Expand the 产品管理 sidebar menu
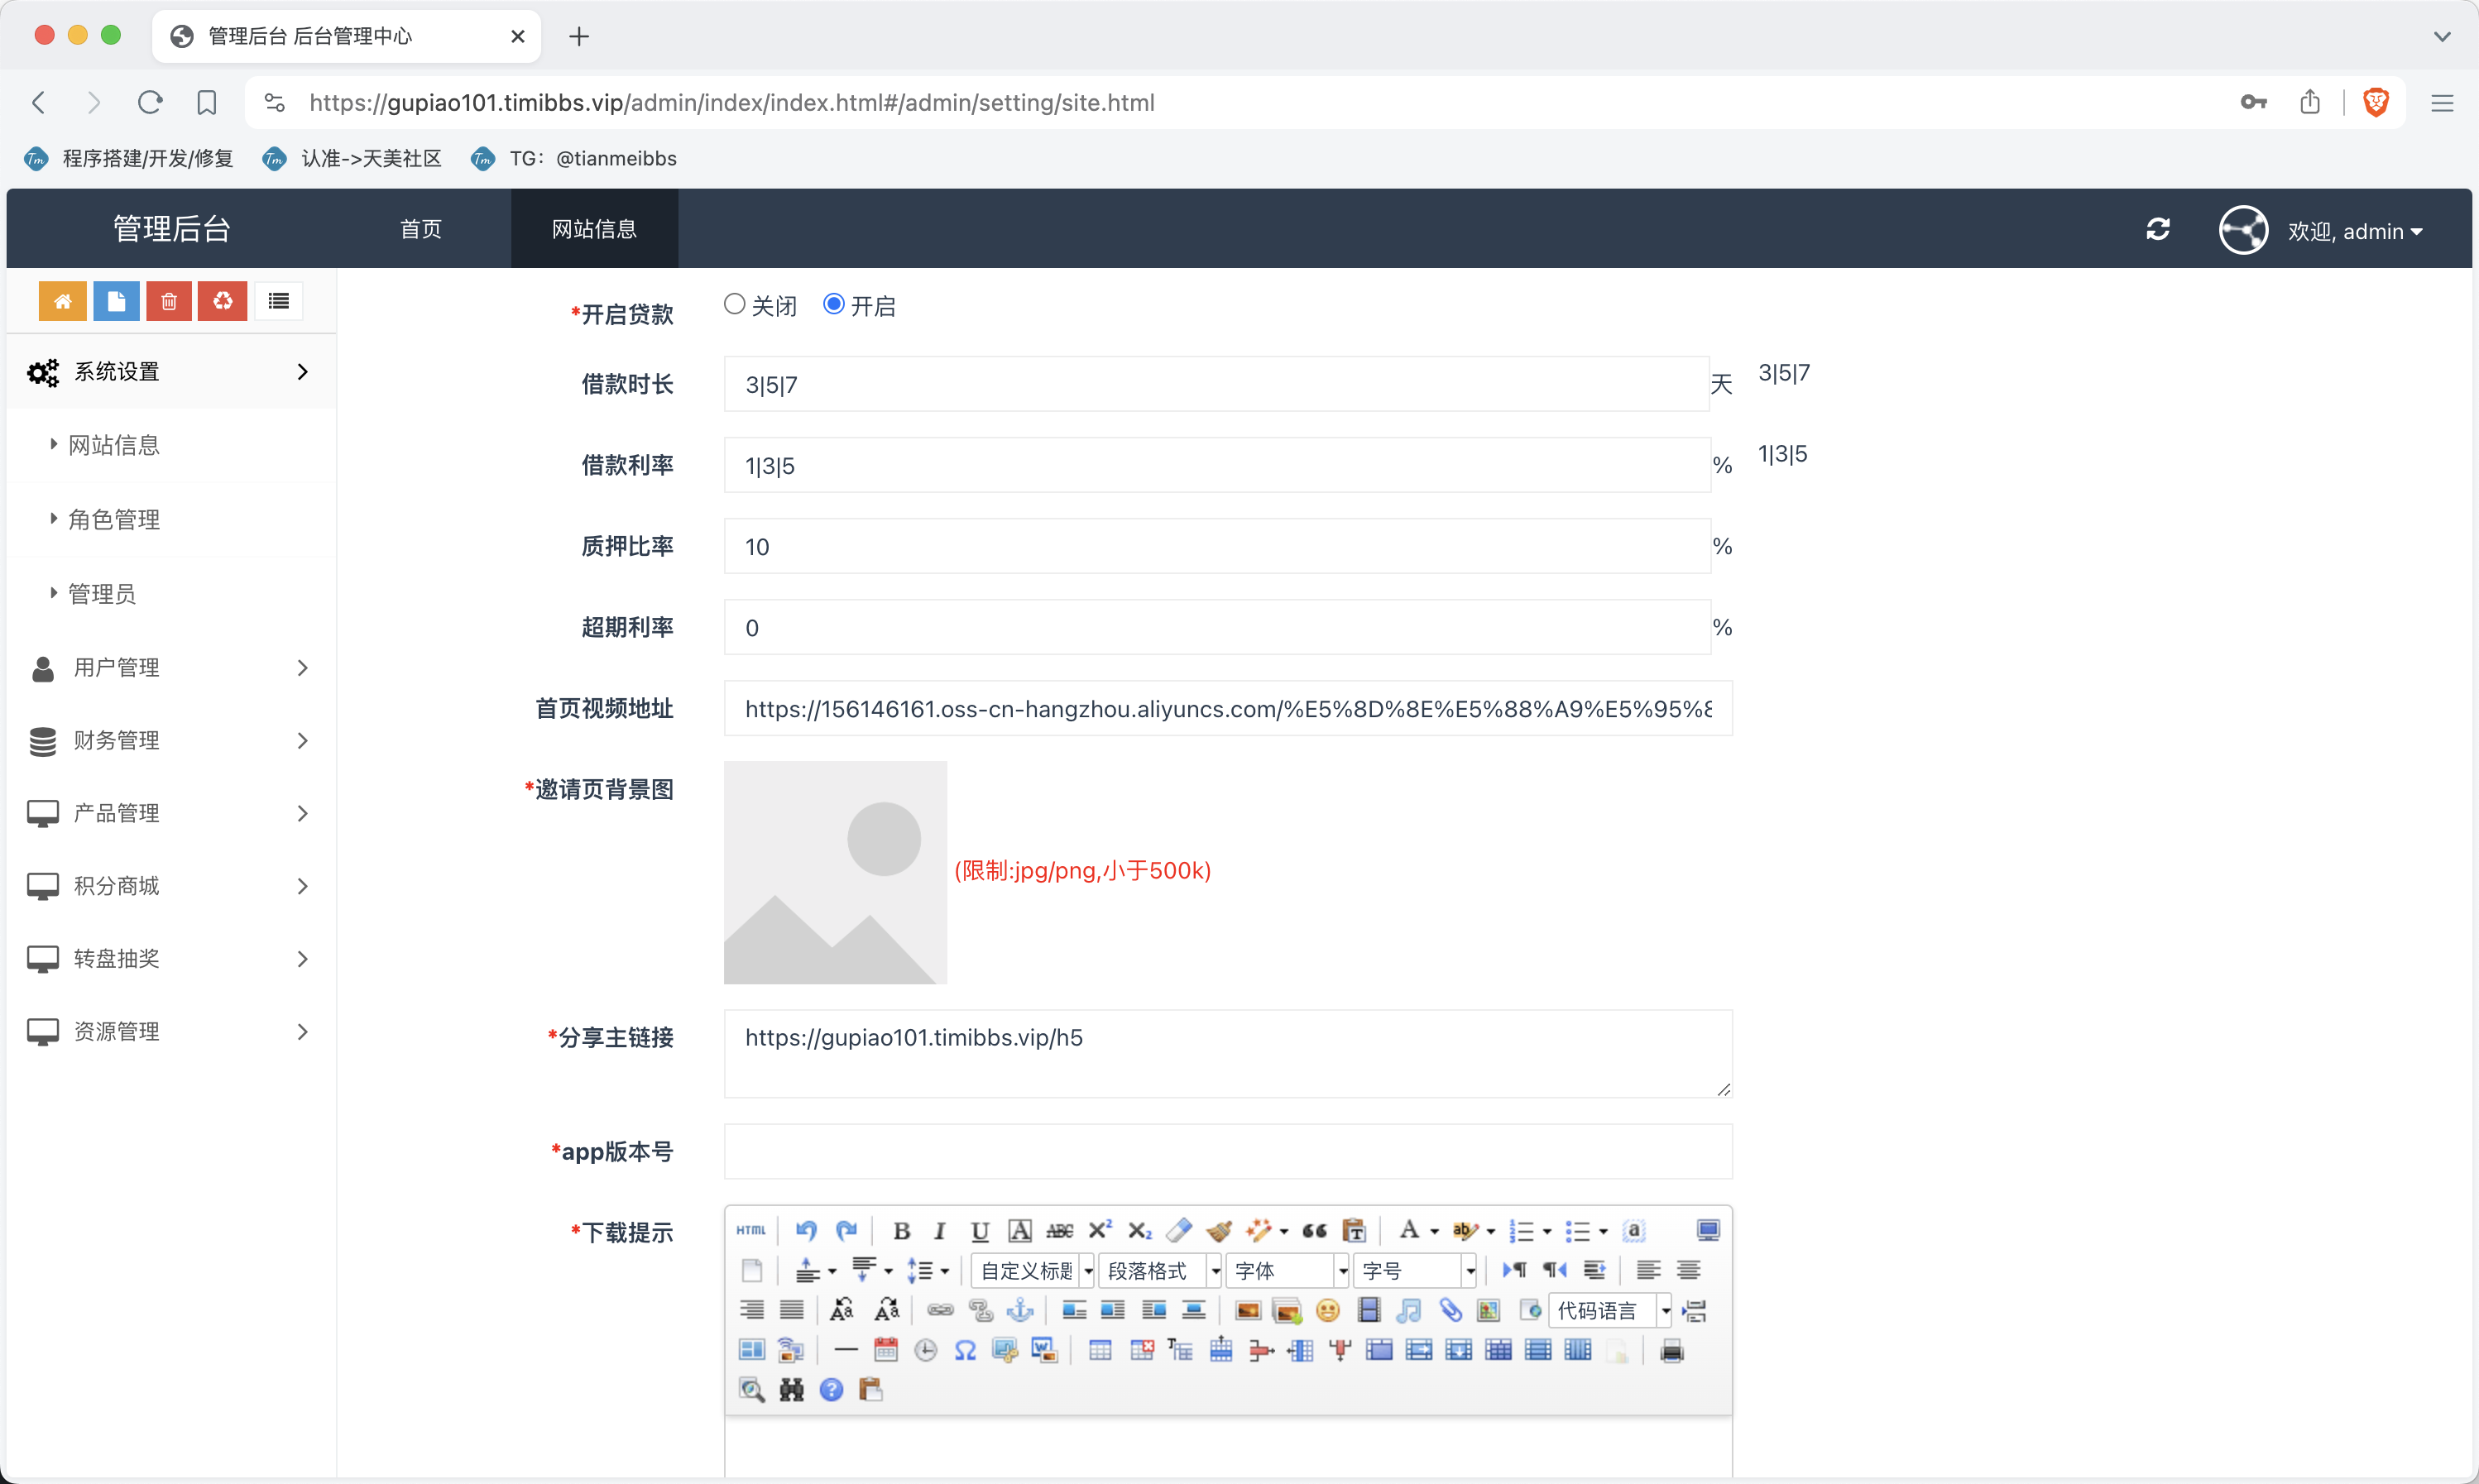 (x=171, y=814)
